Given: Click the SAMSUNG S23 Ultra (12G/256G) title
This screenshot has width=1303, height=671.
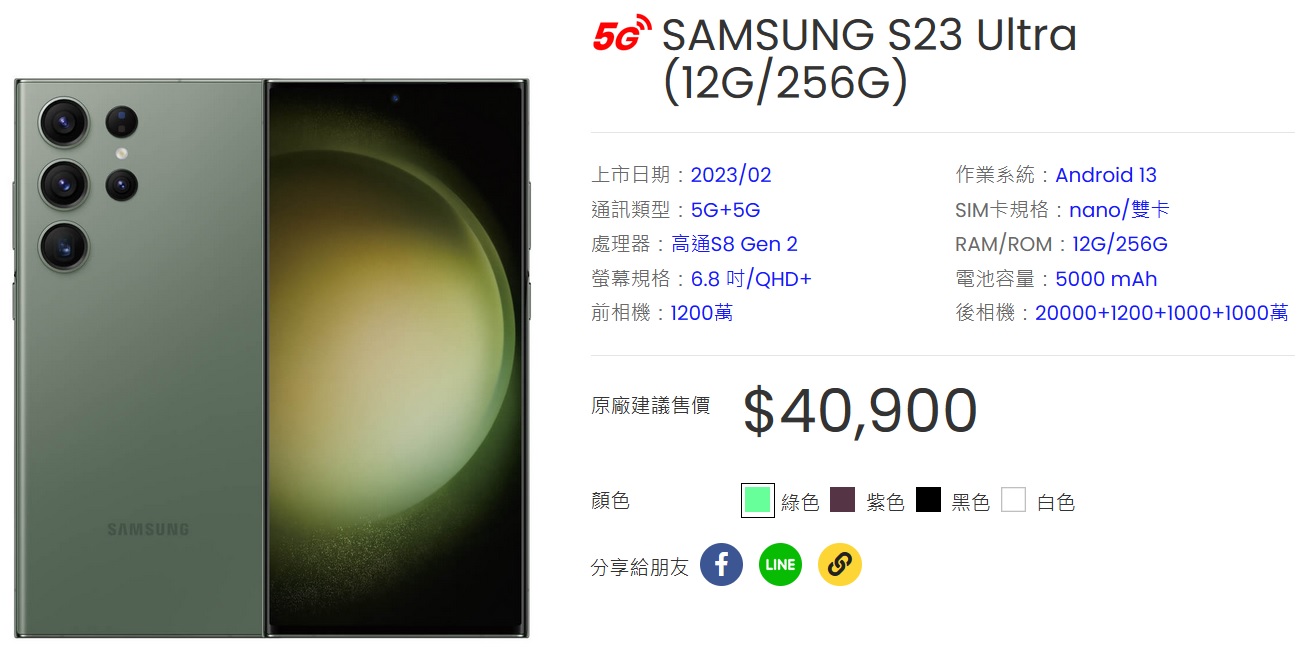Looking at the screenshot, I should (x=869, y=60).
